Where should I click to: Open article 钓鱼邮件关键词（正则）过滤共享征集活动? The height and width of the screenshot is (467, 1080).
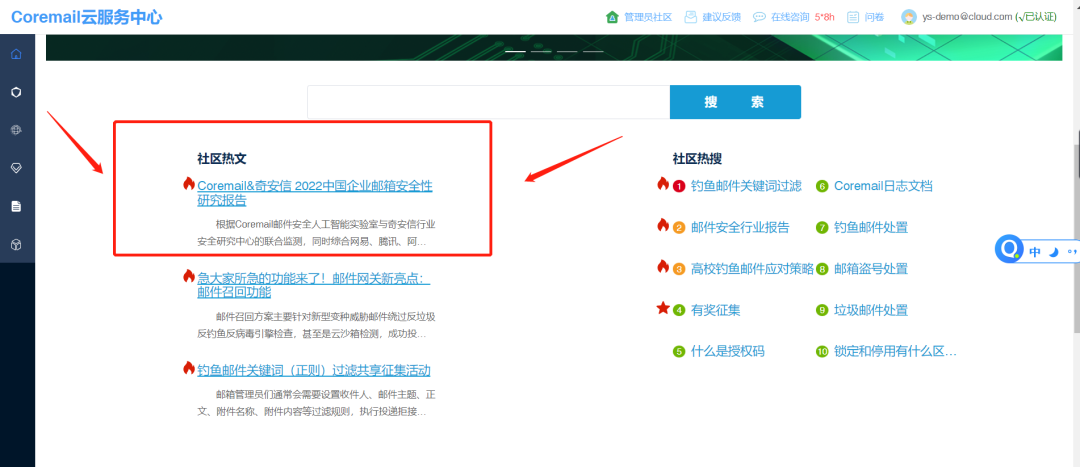click(313, 371)
